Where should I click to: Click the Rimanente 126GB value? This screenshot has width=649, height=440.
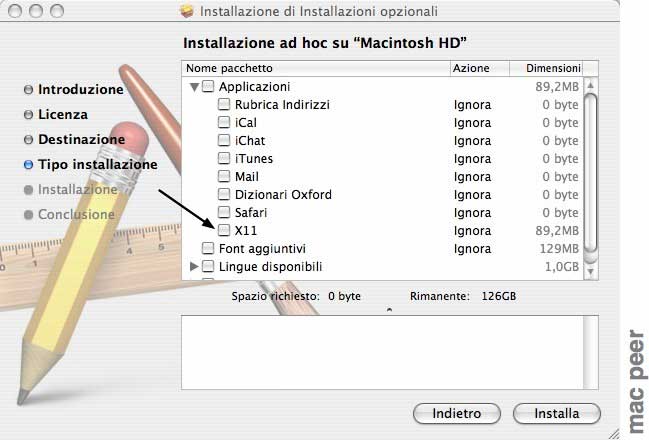[x=499, y=296]
